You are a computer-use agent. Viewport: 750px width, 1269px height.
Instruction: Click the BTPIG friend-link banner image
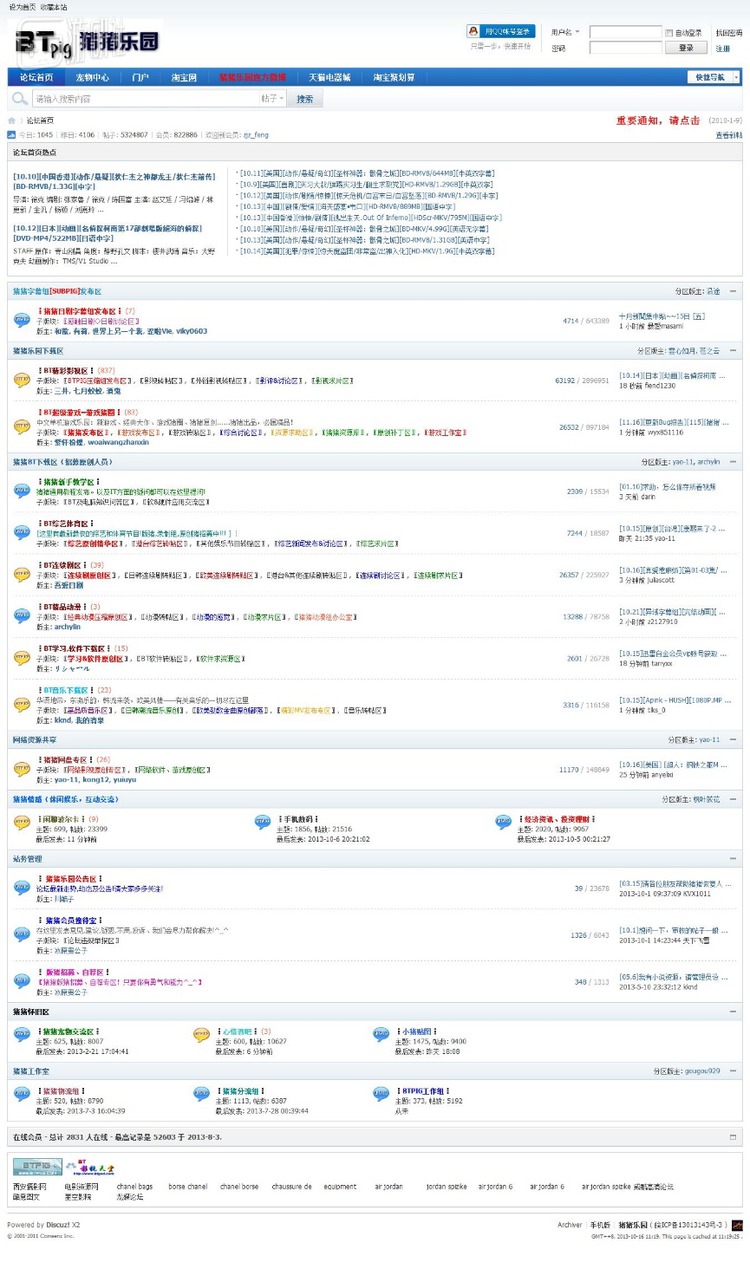tap(37, 1167)
